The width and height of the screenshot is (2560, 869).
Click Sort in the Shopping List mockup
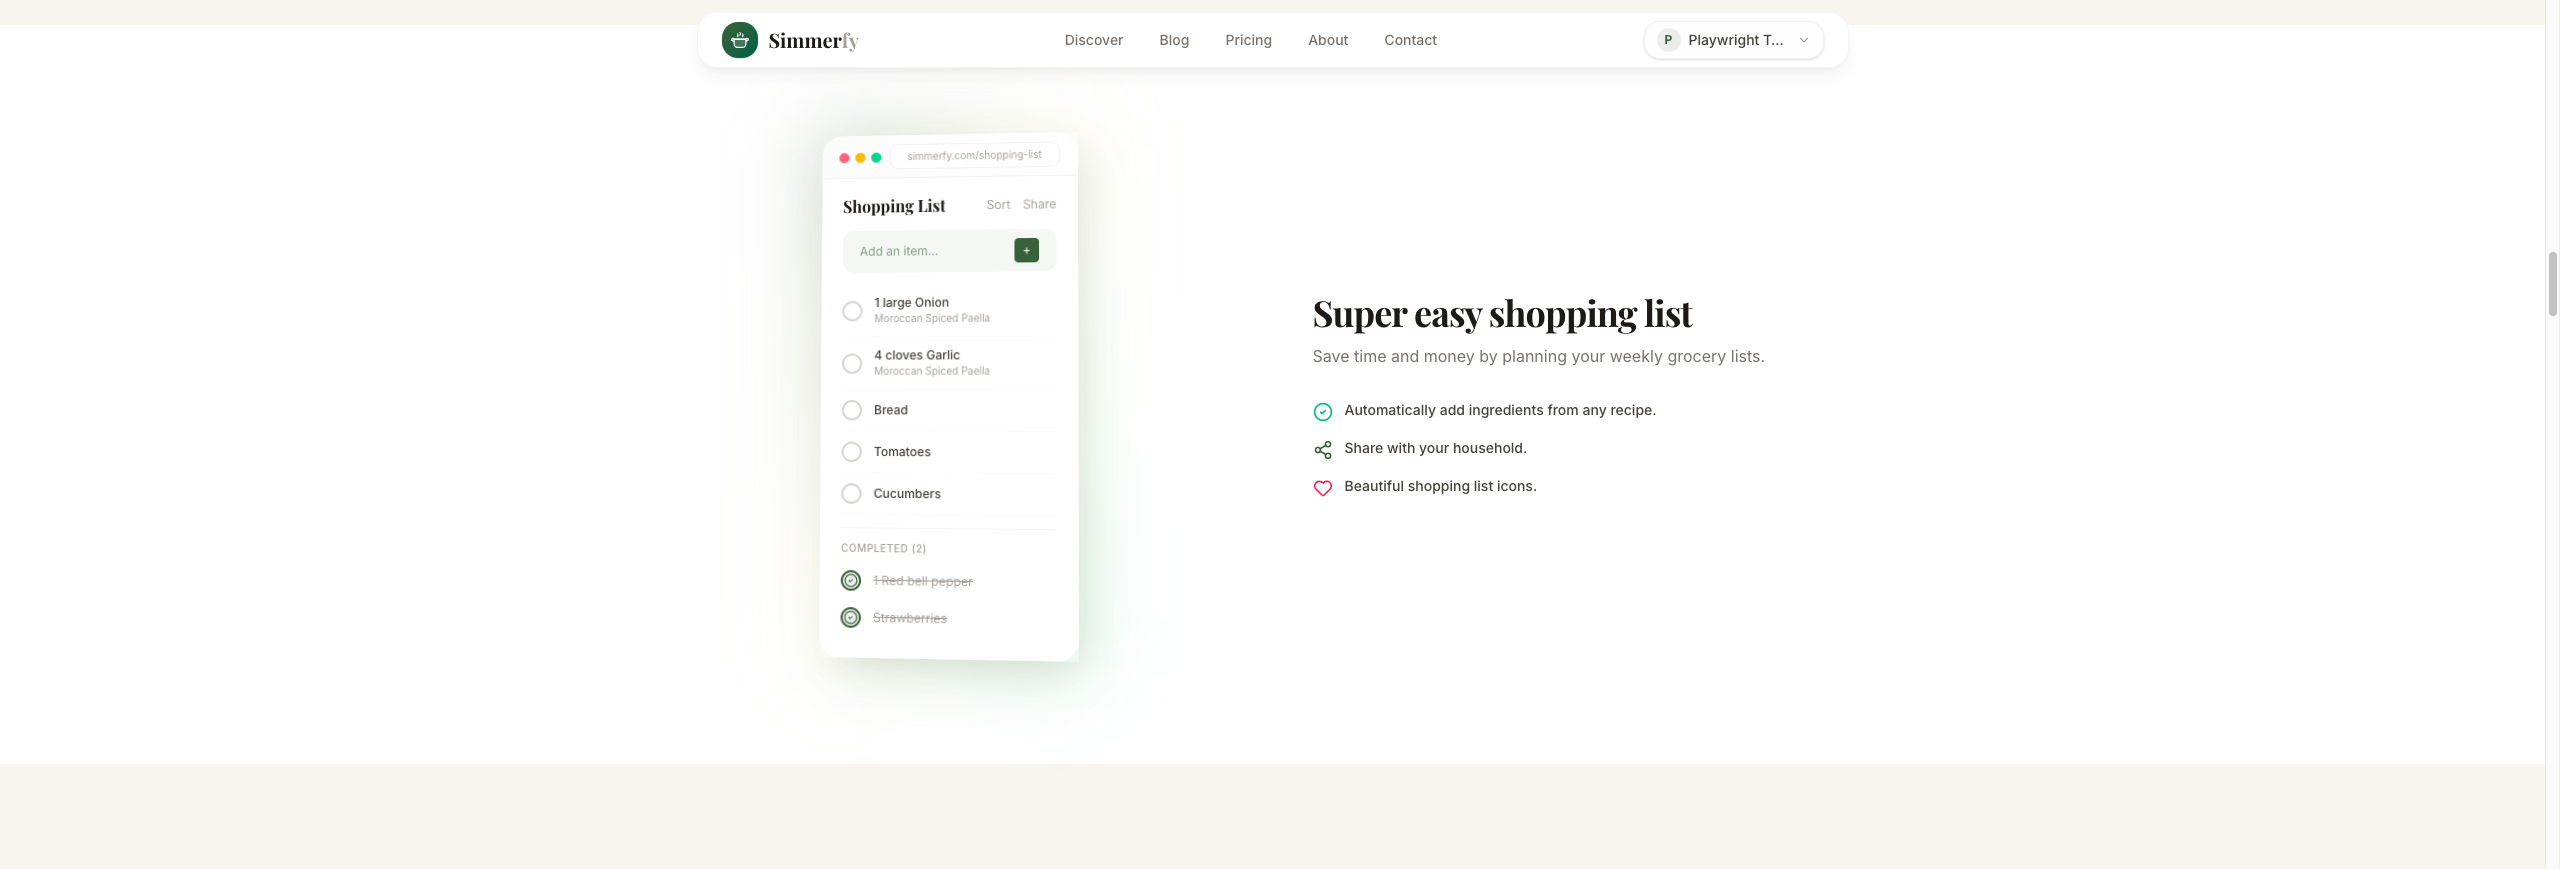click(x=998, y=205)
